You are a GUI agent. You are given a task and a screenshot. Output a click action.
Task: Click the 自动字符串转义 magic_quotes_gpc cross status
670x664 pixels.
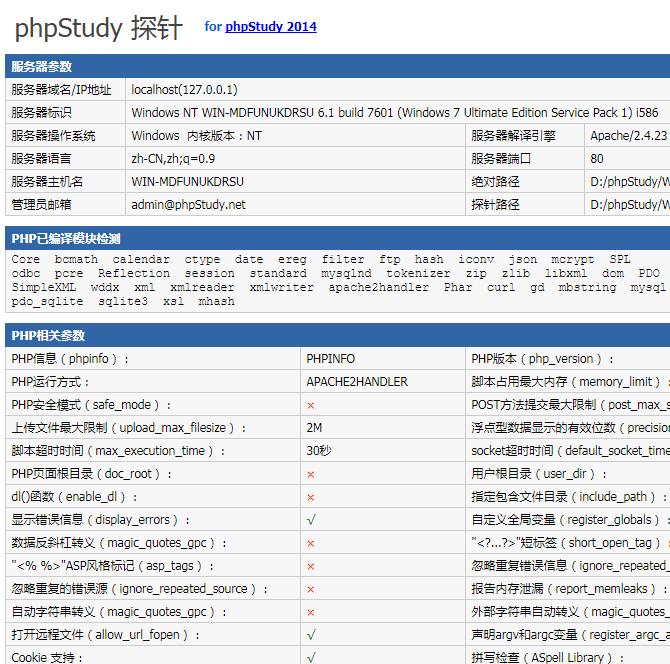[x=311, y=612]
